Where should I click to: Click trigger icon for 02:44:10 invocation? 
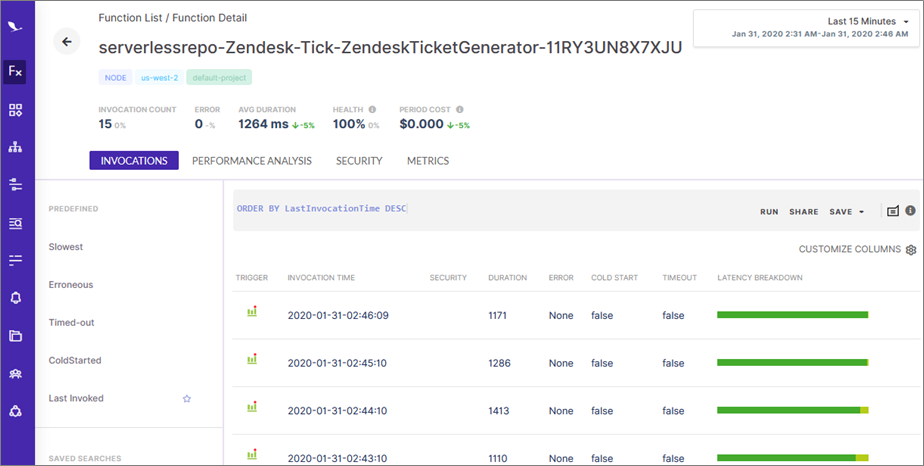(252, 407)
